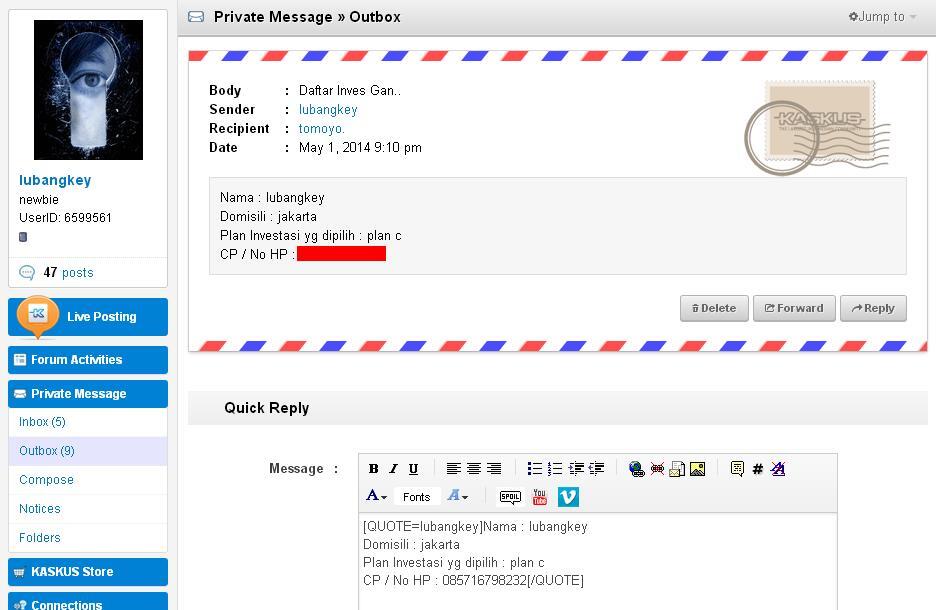Image resolution: width=936 pixels, height=610 pixels.
Task: Expand the Jump to menu
Action: tap(882, 17)
